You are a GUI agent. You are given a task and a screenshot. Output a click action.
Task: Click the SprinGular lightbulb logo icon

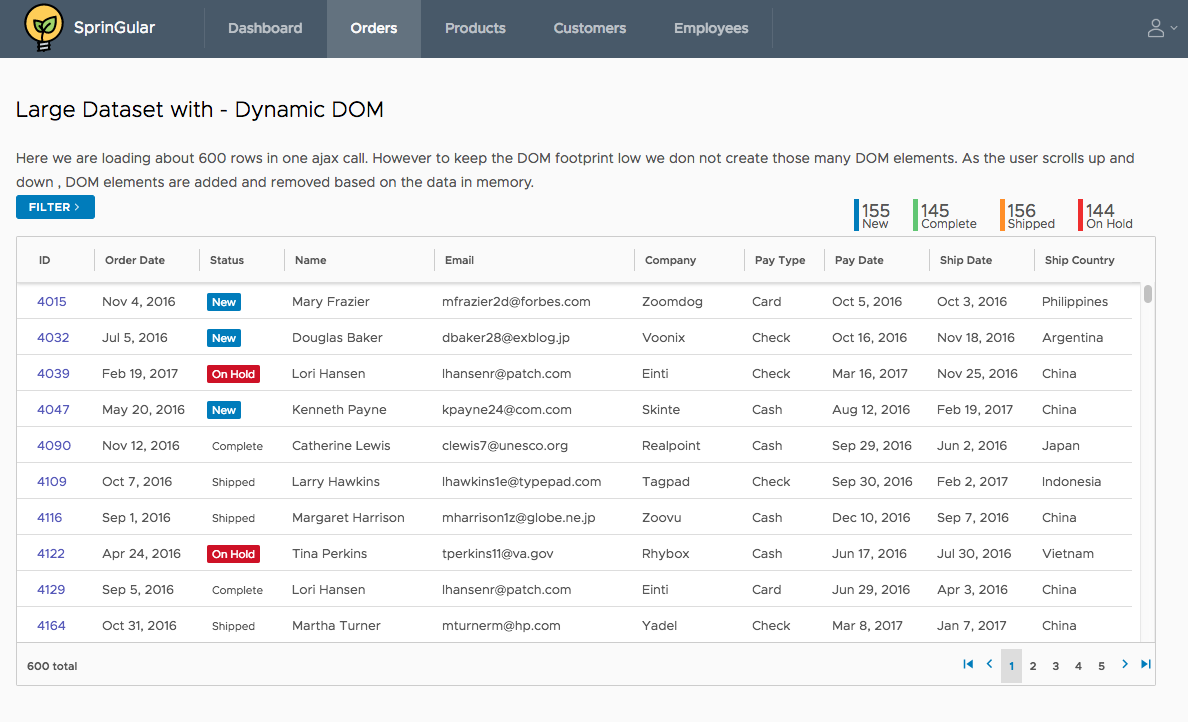pos(43,28)
